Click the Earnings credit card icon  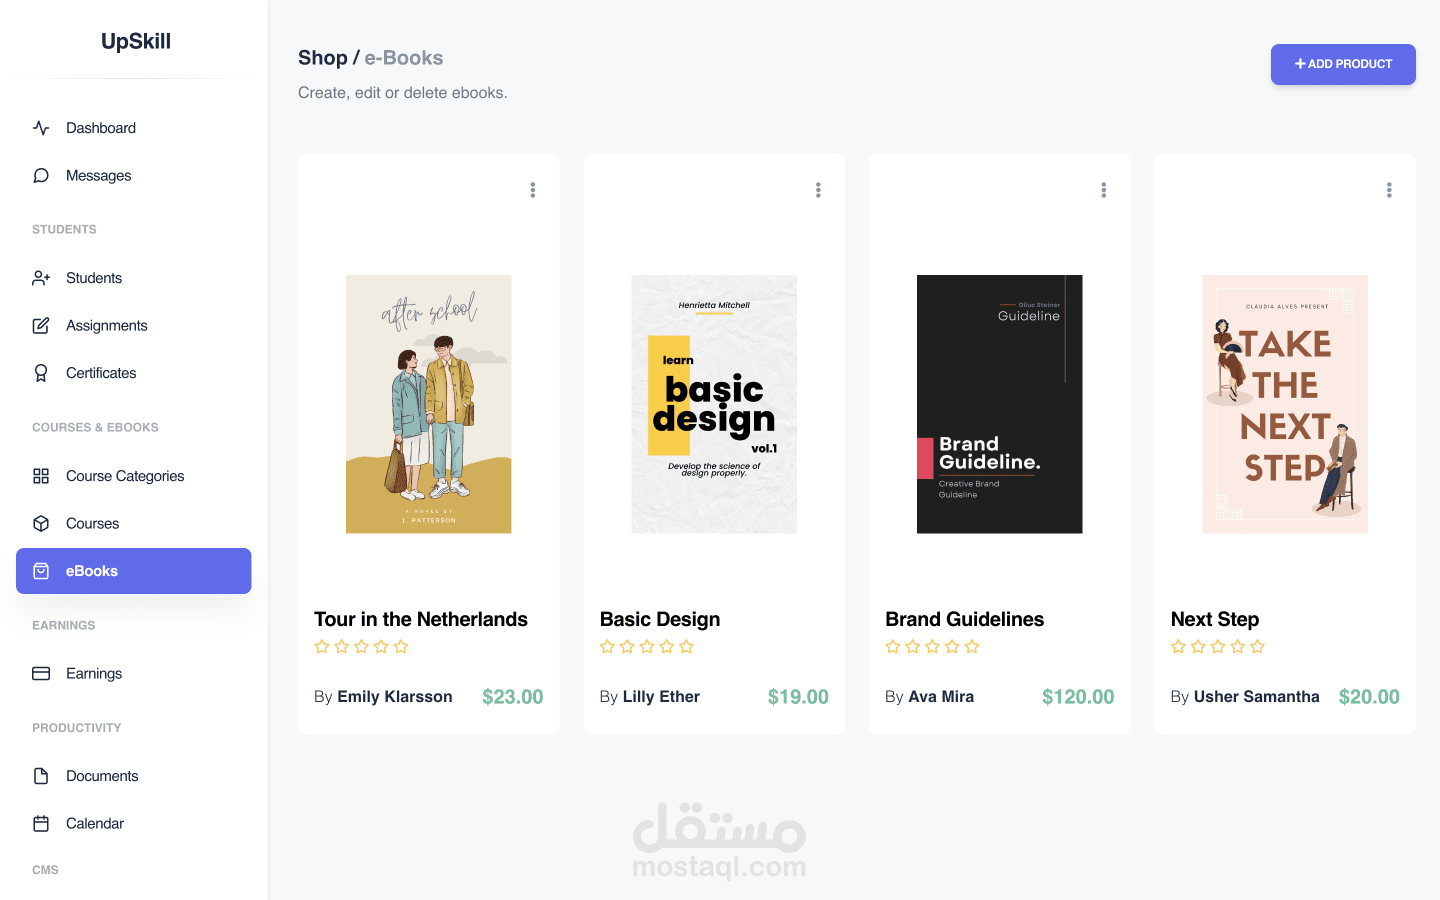click(41, 674)
